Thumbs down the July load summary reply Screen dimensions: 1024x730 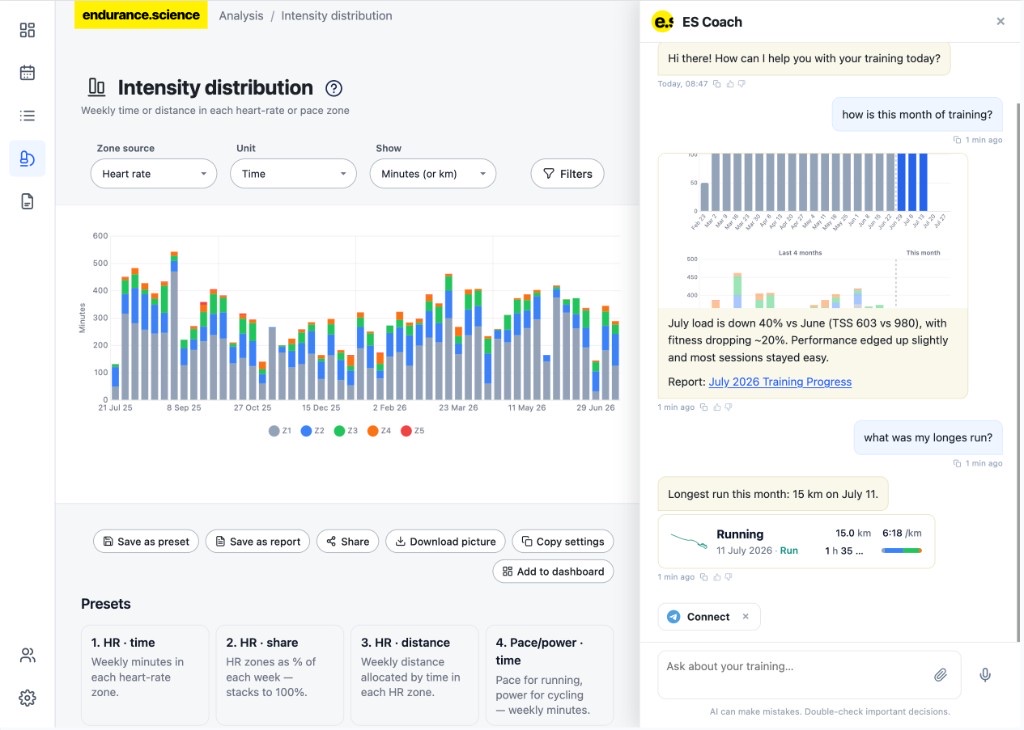728,407
